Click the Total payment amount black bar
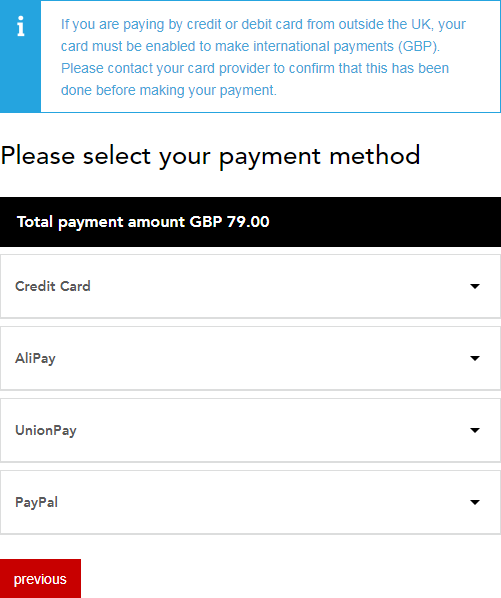501x598 pixels. click(250, 222)
